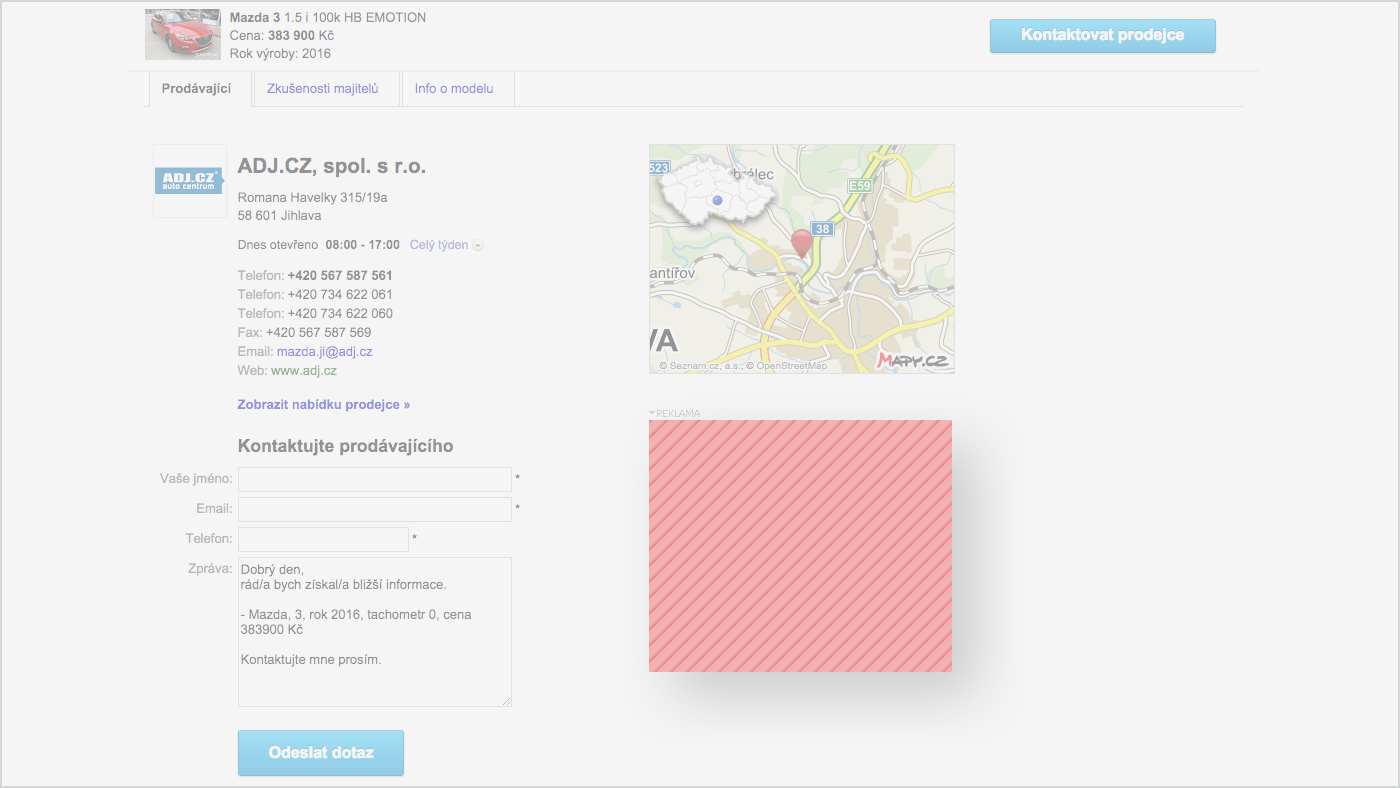Viewport: 1400px width, 788px height.
Task: Open the Info o modelu tab
Action: pos(454,89)
